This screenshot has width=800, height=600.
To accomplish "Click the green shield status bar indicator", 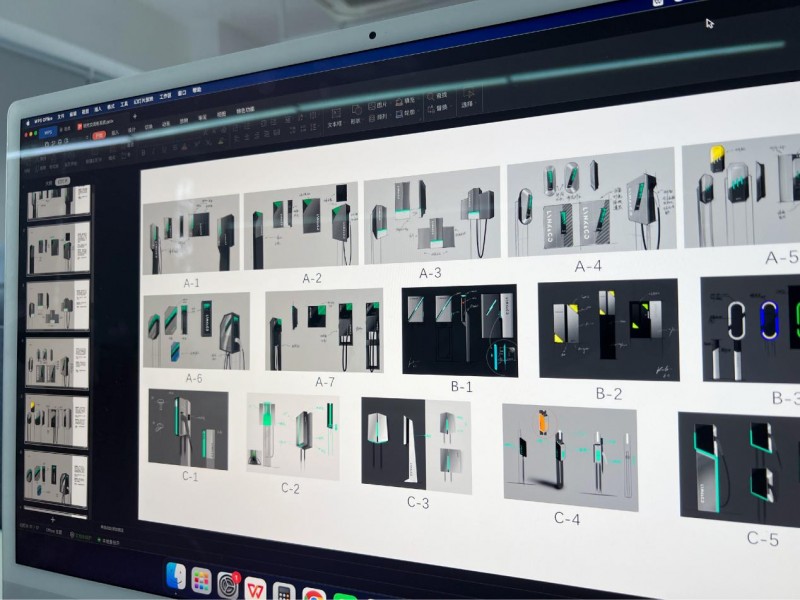I will tap(81, 536).
